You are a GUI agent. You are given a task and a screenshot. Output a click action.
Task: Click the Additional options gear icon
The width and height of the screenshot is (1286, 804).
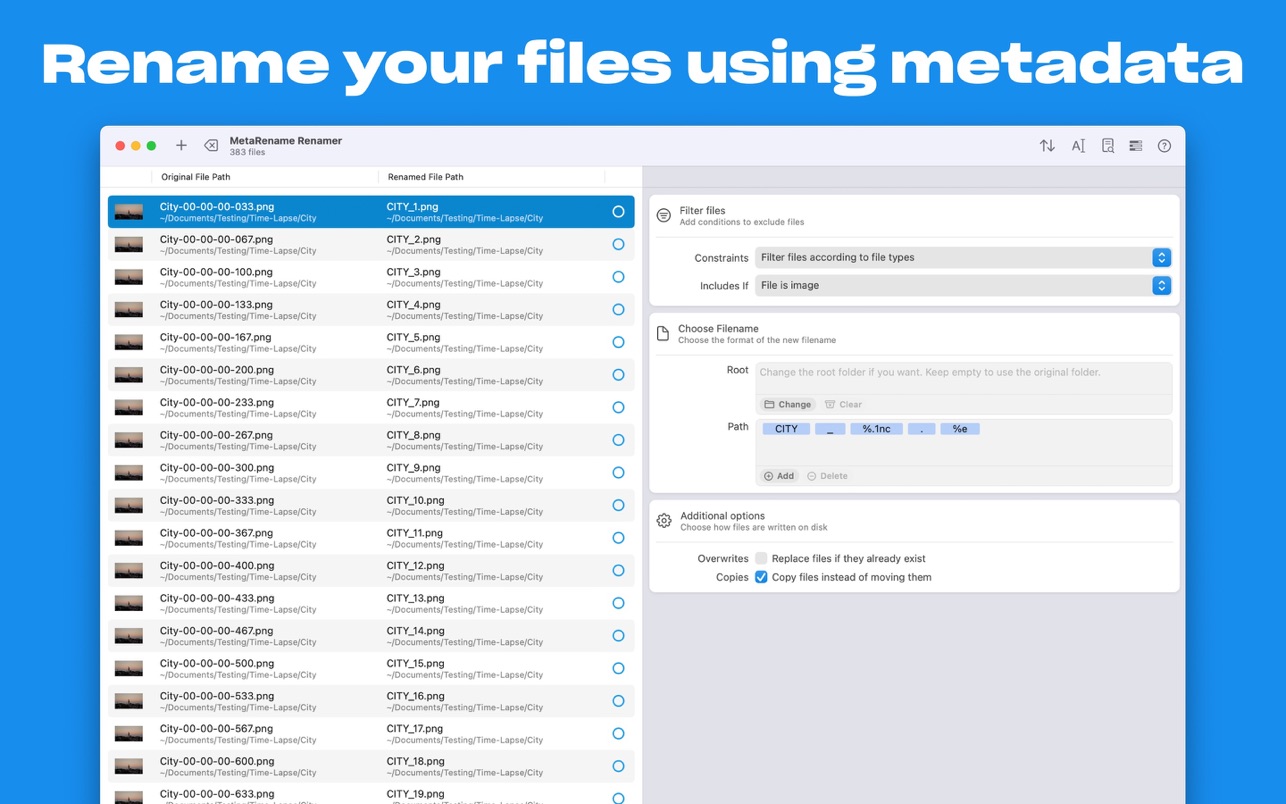[664, 521]
